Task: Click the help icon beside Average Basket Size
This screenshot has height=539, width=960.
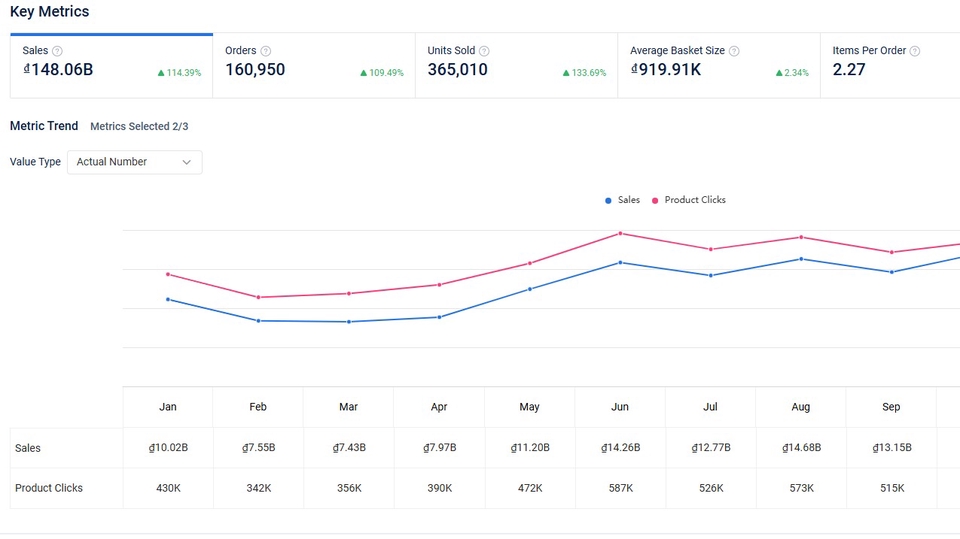Action: [734, 51]
